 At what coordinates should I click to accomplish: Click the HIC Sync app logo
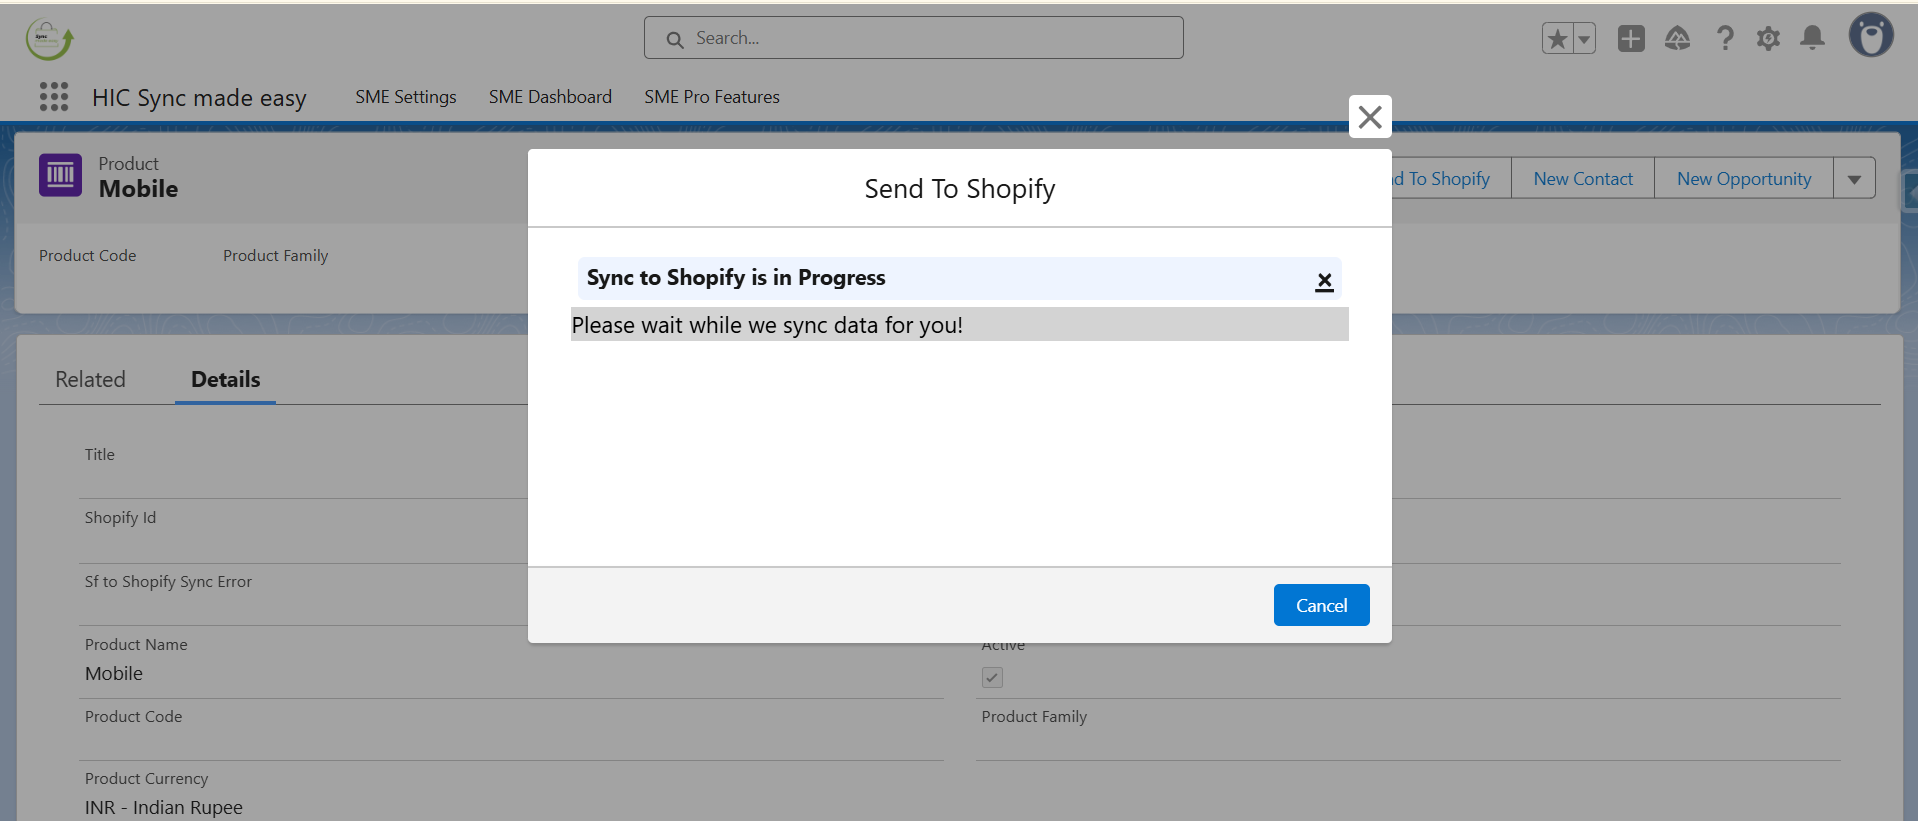click(49, 40)
